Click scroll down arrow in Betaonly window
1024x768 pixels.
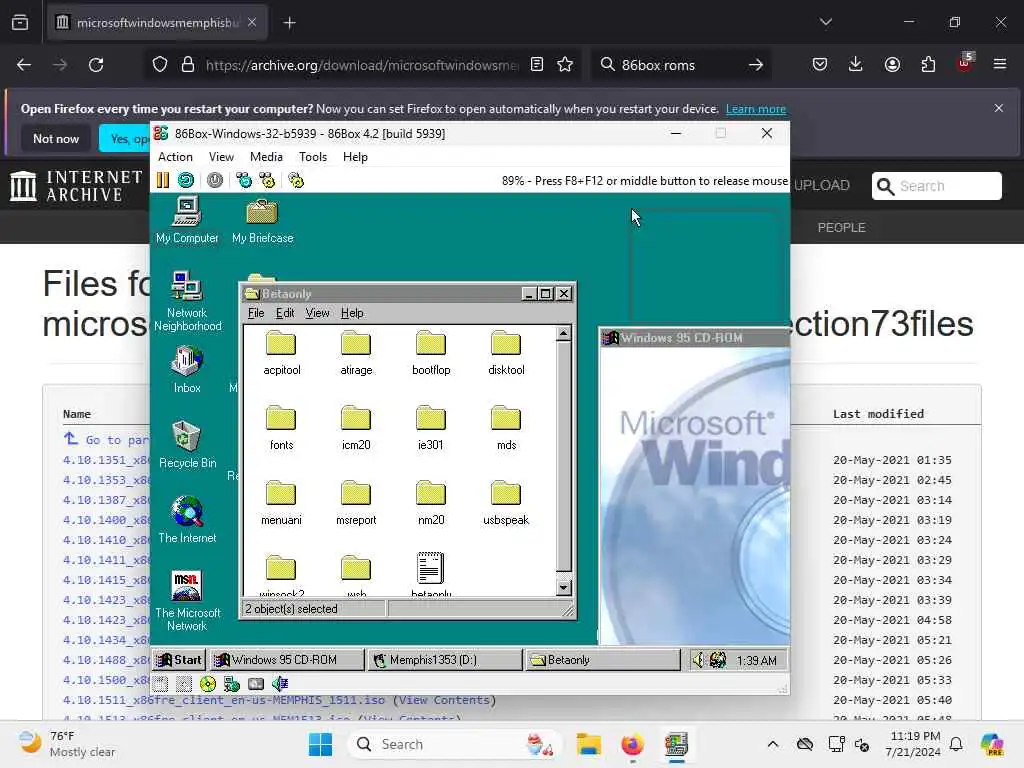click(563, 588)
